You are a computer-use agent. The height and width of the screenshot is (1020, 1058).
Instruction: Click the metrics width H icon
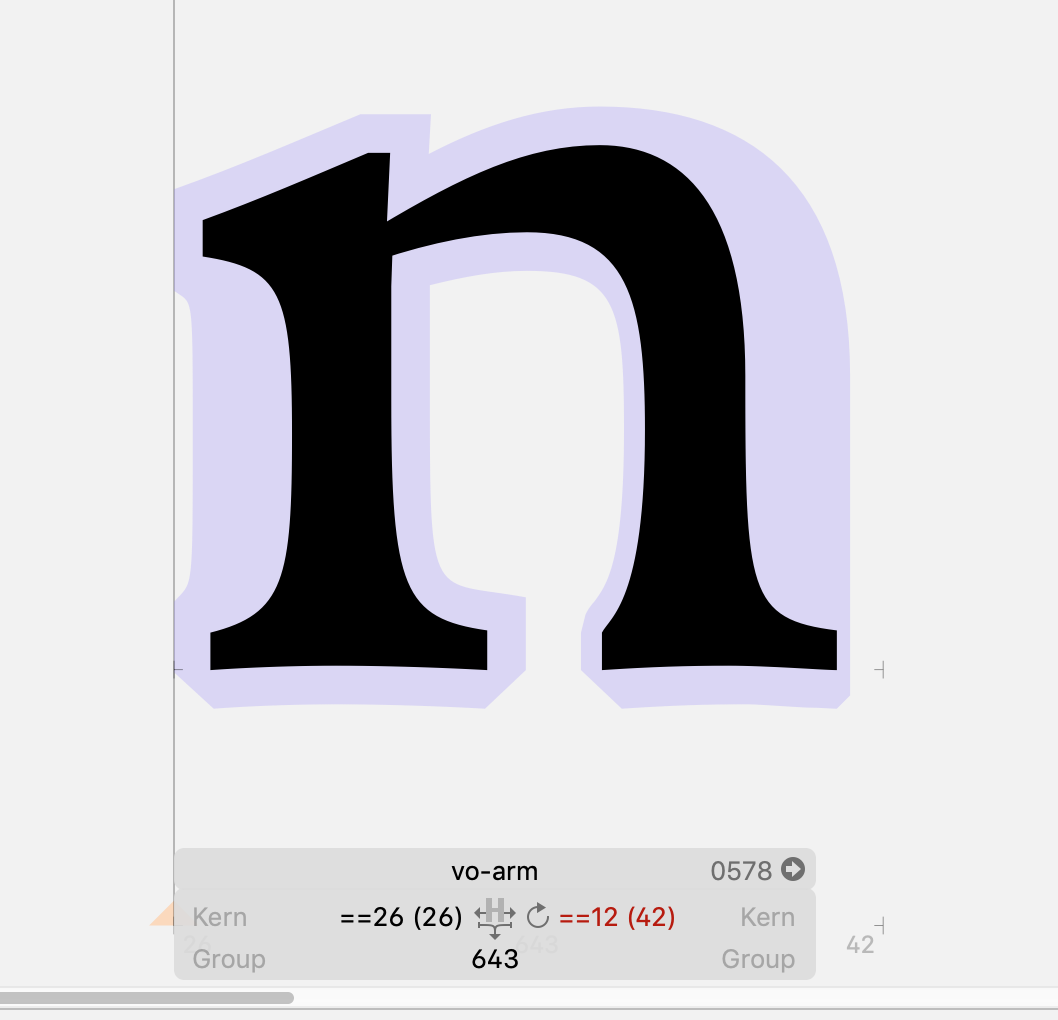pos(495,918)
